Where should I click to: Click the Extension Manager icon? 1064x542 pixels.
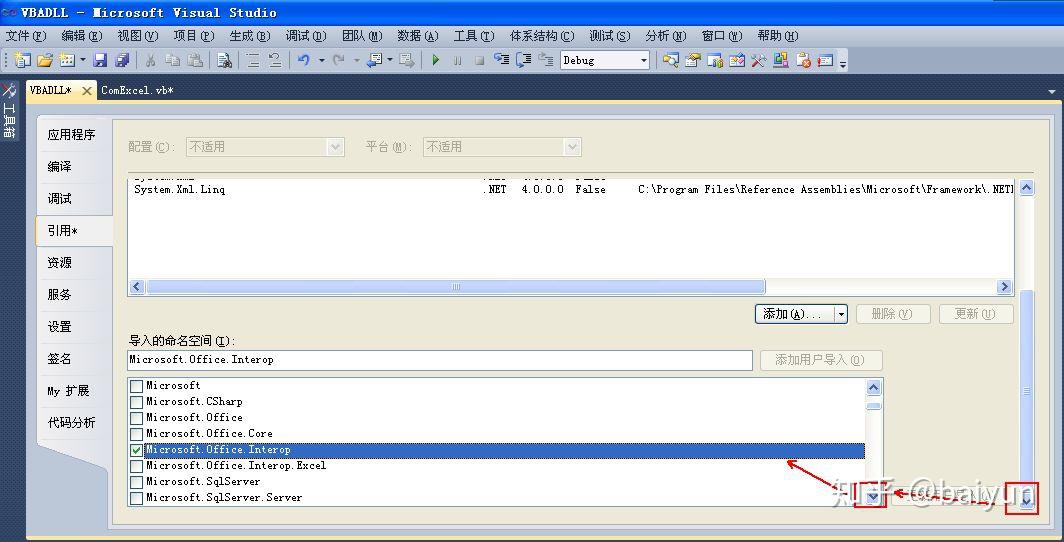click(780, 60)
